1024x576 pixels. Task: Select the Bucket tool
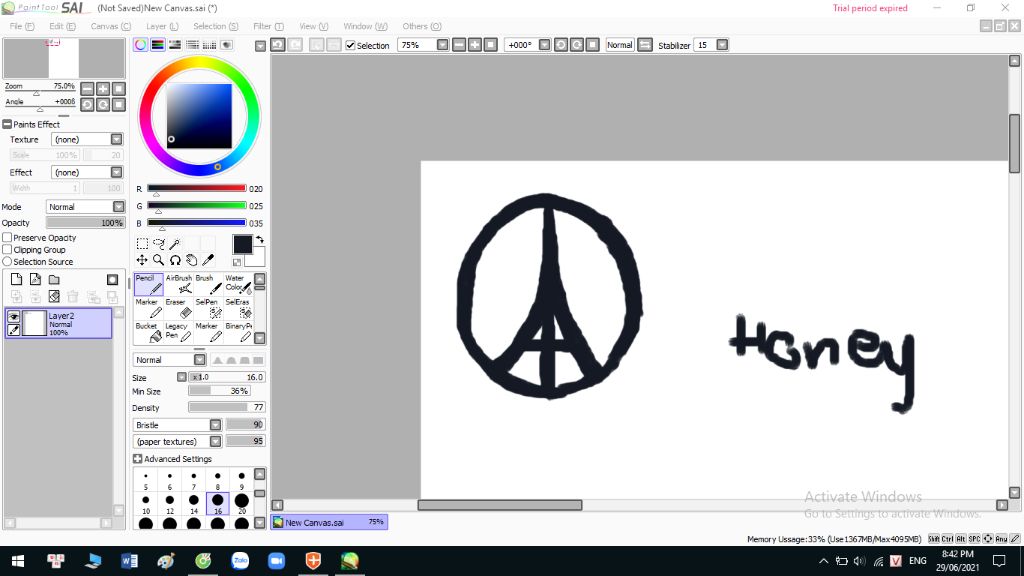tap(148, 332)
